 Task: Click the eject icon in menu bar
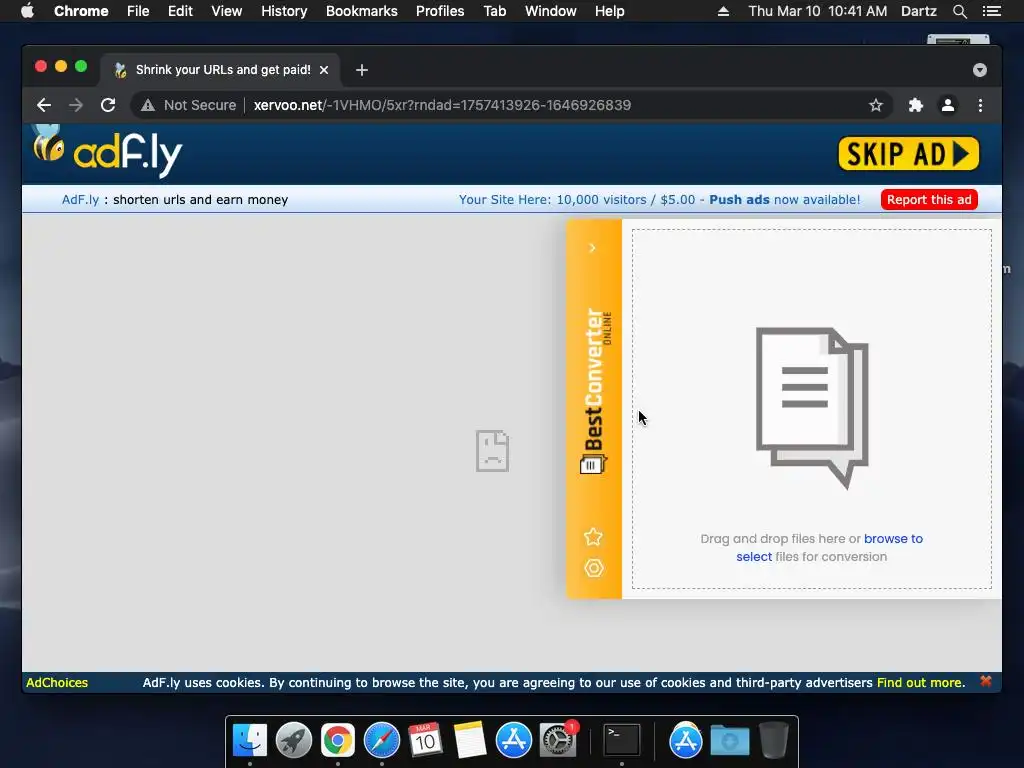pyautogui.click(x=723, y=11)
